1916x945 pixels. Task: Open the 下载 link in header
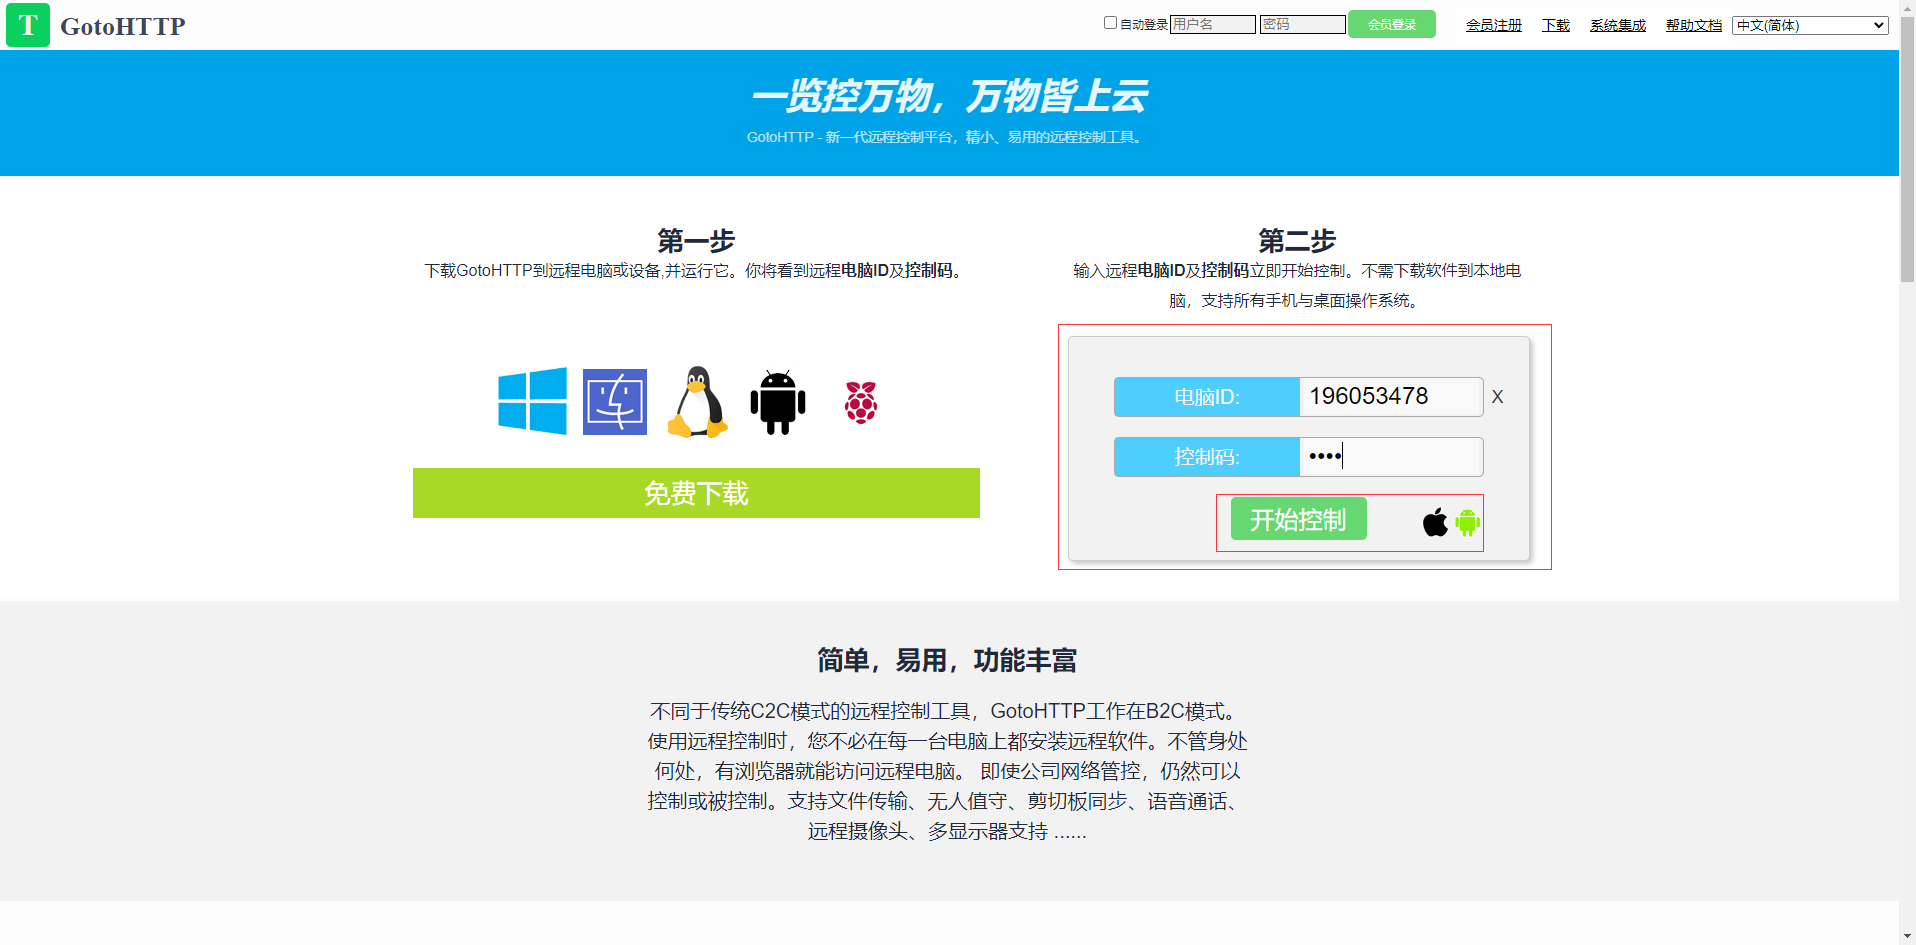pos(1556,25)
